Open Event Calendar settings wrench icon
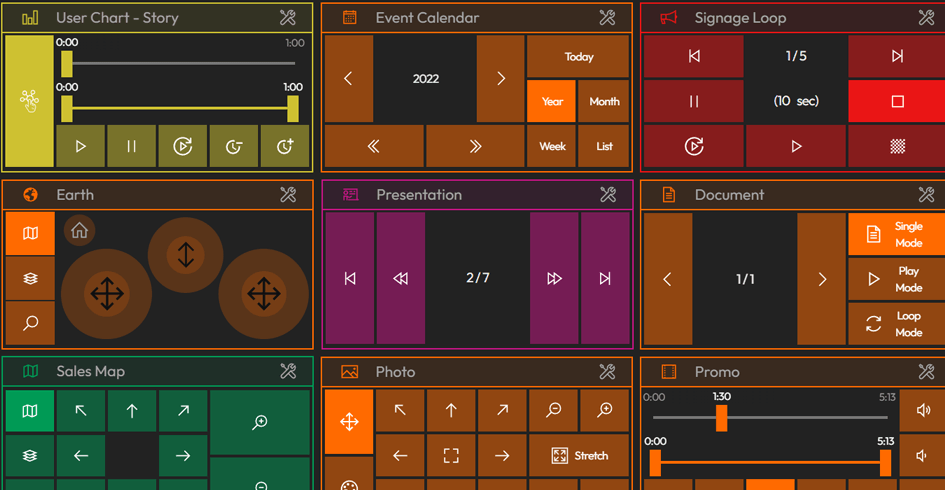945x490 pixels. (x=607, y=17)
